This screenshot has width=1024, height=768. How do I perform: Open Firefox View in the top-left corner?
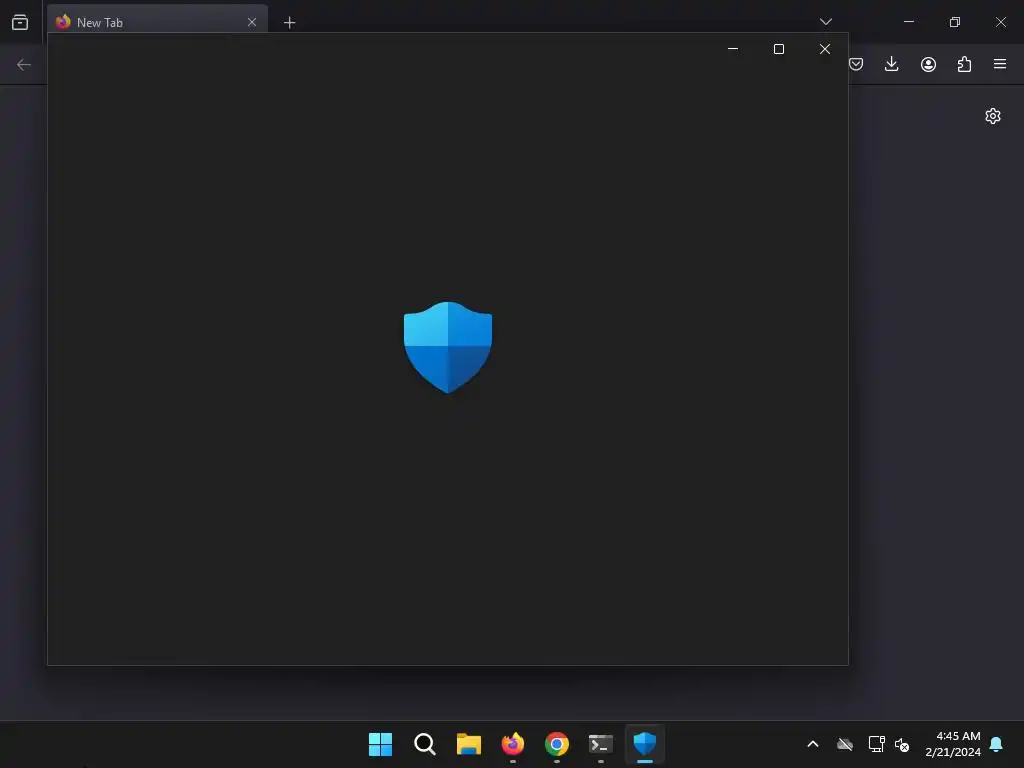[20, 22]
